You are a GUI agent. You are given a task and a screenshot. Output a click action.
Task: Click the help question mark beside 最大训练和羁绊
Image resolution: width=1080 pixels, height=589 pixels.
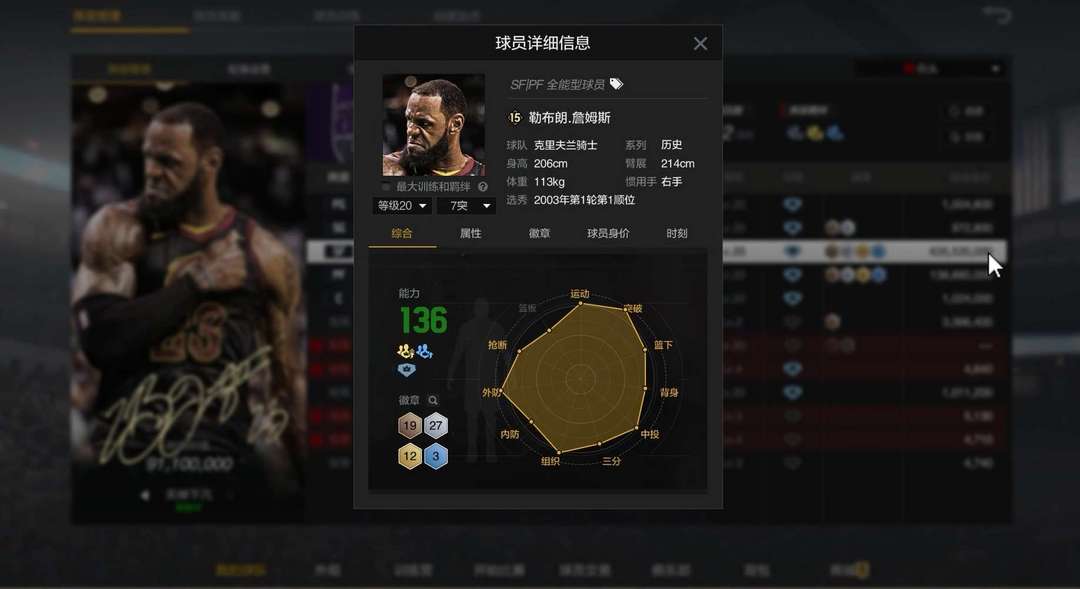483,187
